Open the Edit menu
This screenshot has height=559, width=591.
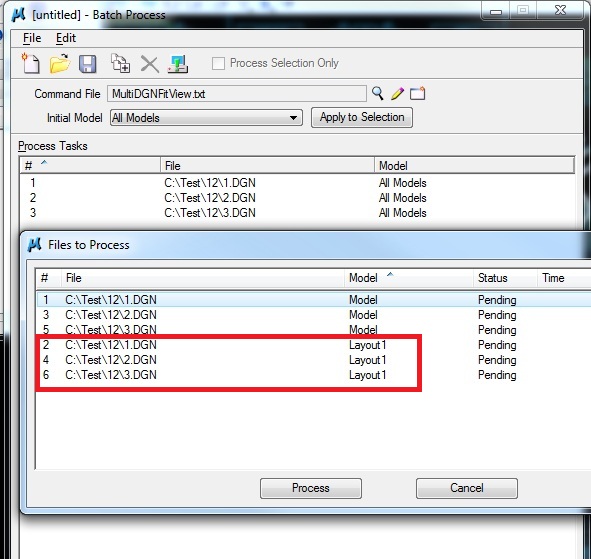click(x=66, y=38)
